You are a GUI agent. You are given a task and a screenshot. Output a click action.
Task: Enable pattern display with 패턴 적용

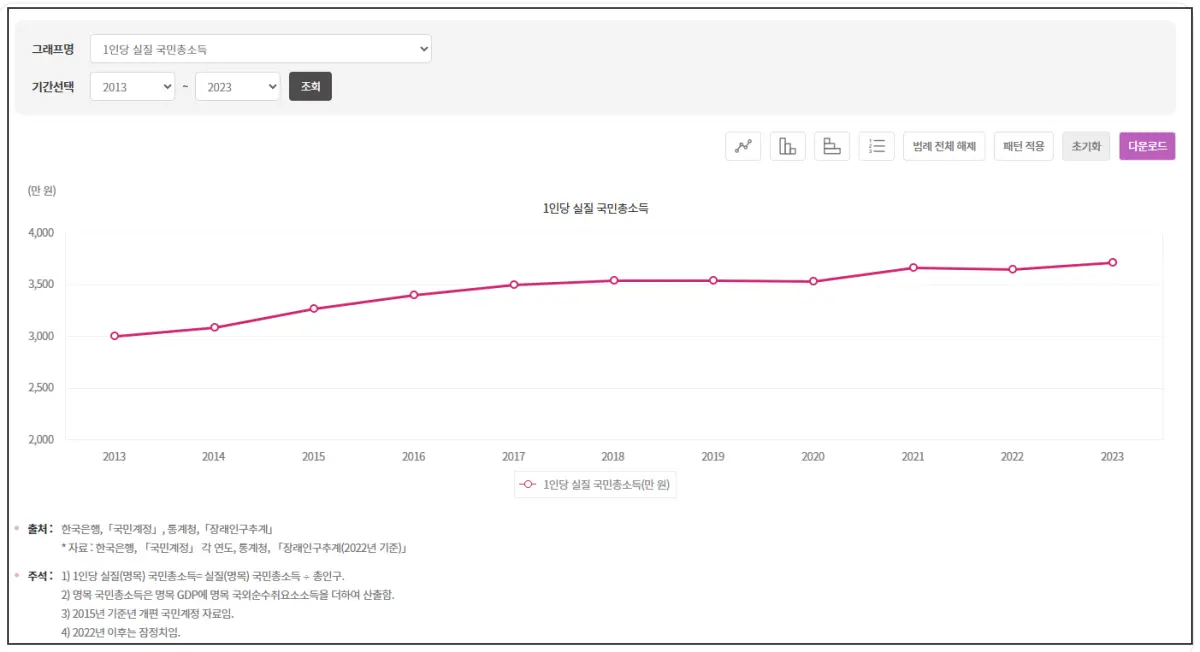(x=1023, y=145)
